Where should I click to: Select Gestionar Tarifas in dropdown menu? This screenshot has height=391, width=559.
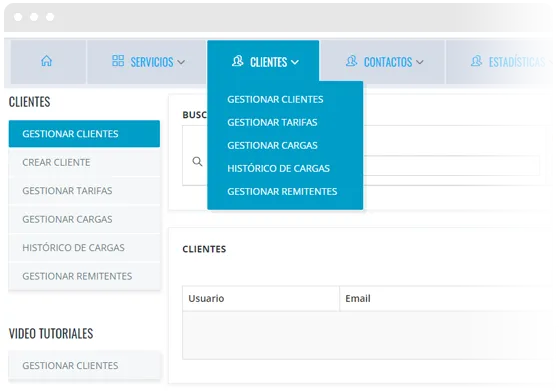pyautogui.click(x=272, y=123)
